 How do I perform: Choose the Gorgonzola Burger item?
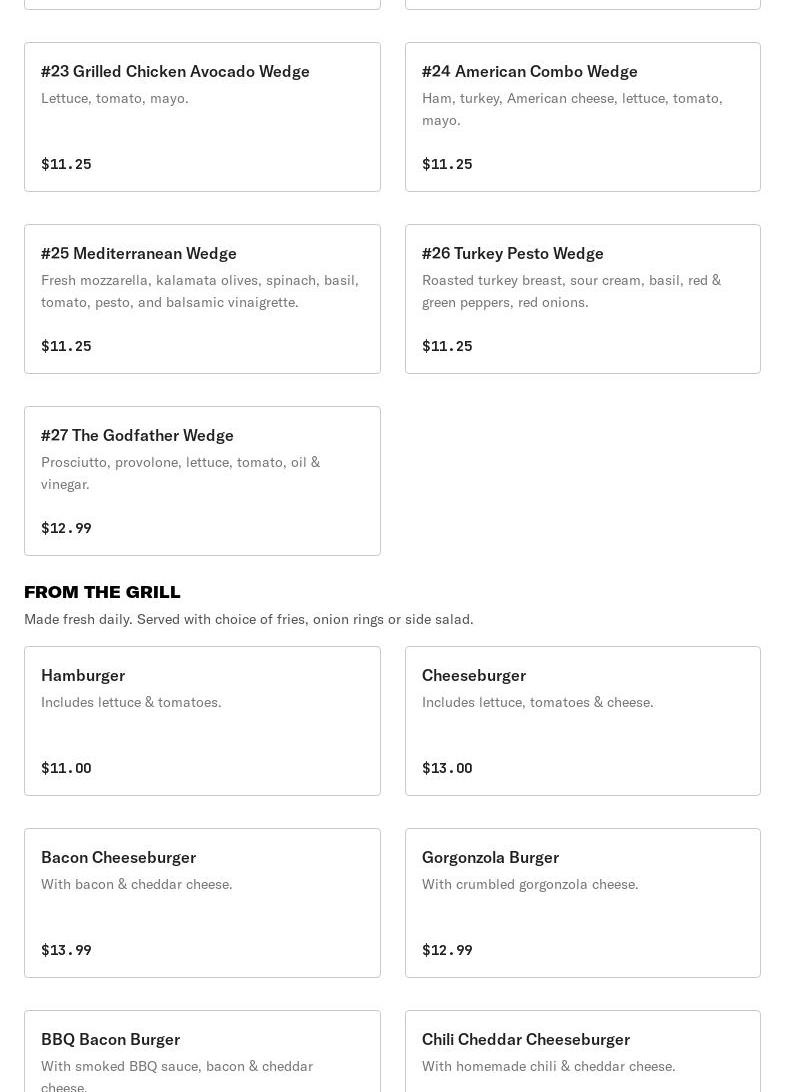[582, 902]
